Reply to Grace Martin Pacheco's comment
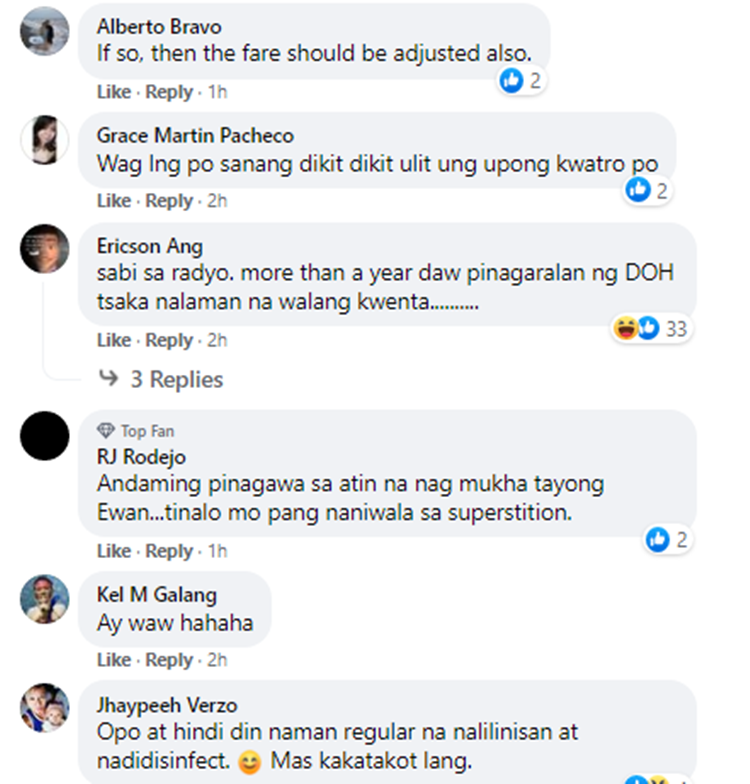The width and height of the screenshot is (750, 784). coord(169,201)
